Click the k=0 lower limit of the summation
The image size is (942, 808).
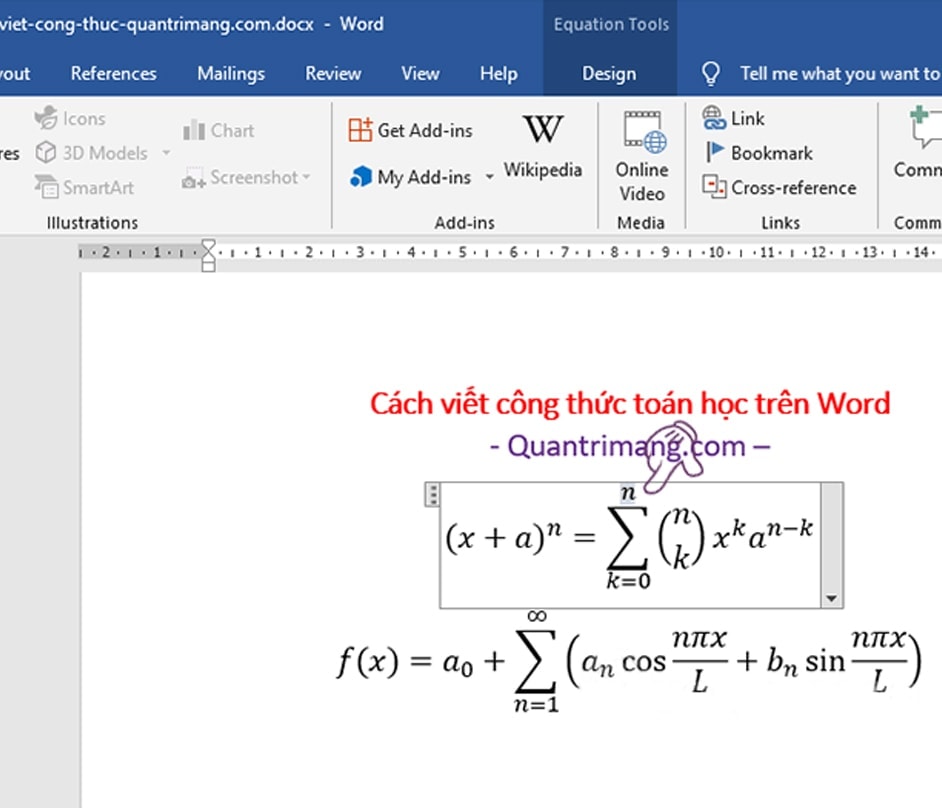628,581
